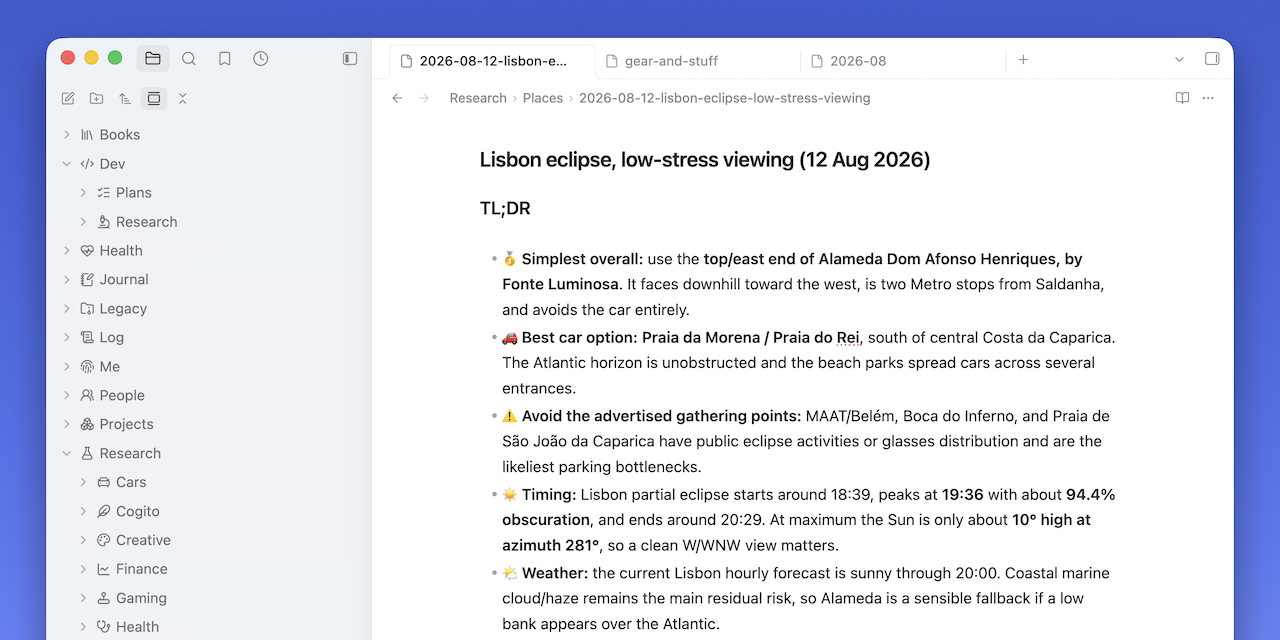Click the Finance chart icon
Image resolution: width=1280 pixels, height=640 pixels.
point(103,569)
